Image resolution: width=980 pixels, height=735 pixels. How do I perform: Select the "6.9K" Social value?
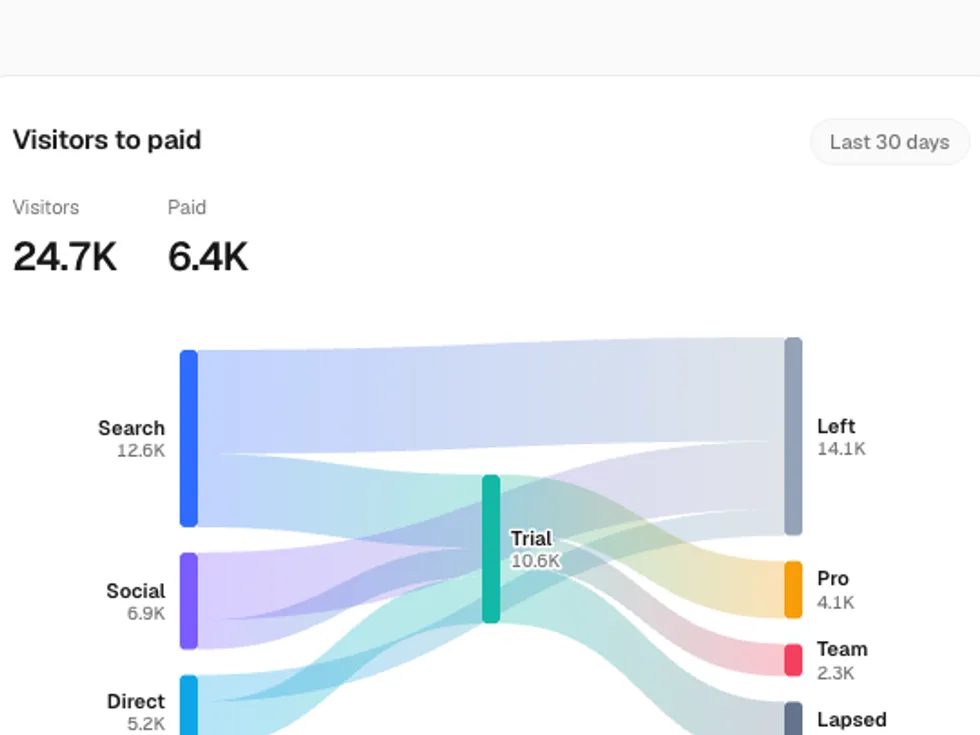[x=146, y=613]
